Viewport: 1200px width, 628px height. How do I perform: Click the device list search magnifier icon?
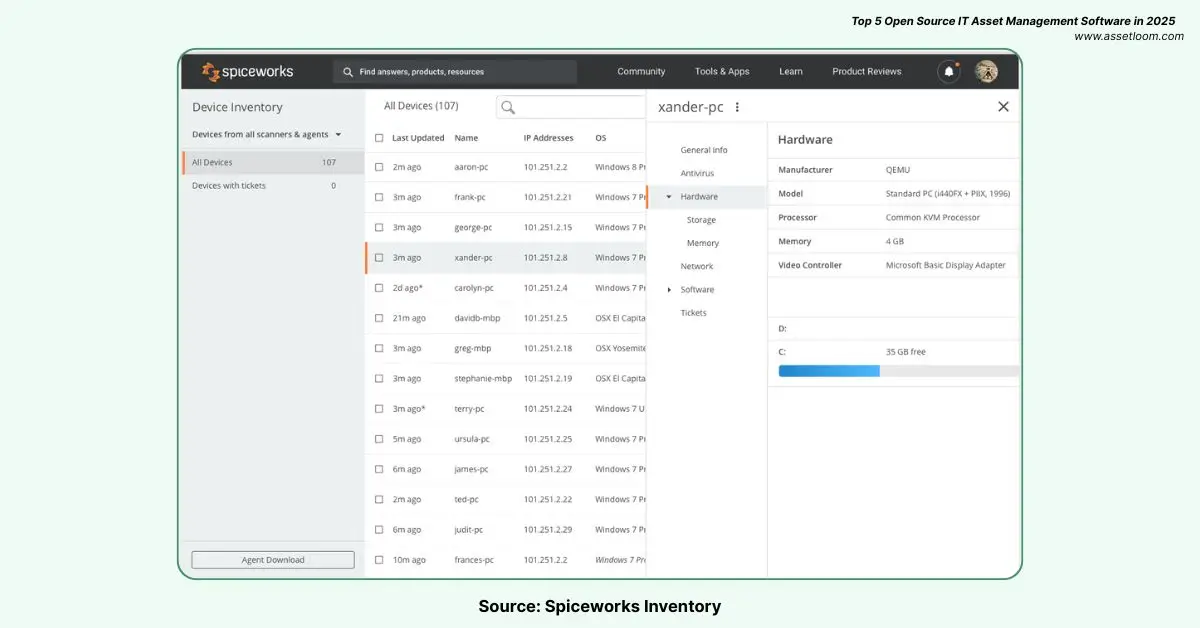point(509,107)
